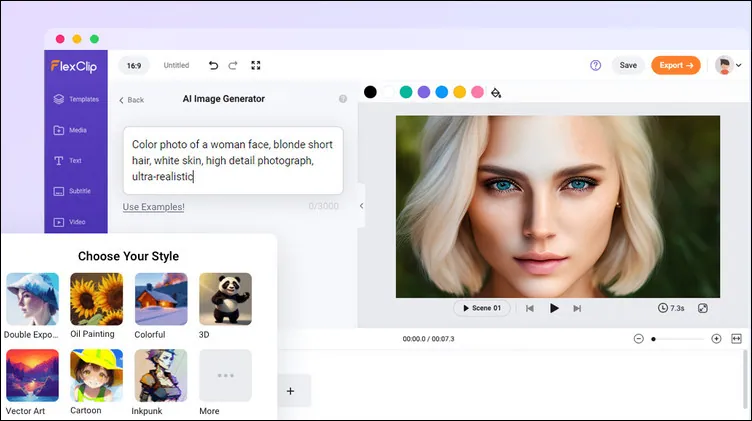Zoom in the timeline with plus
Screen dimensions: 752x421
(x=716, y=339)
